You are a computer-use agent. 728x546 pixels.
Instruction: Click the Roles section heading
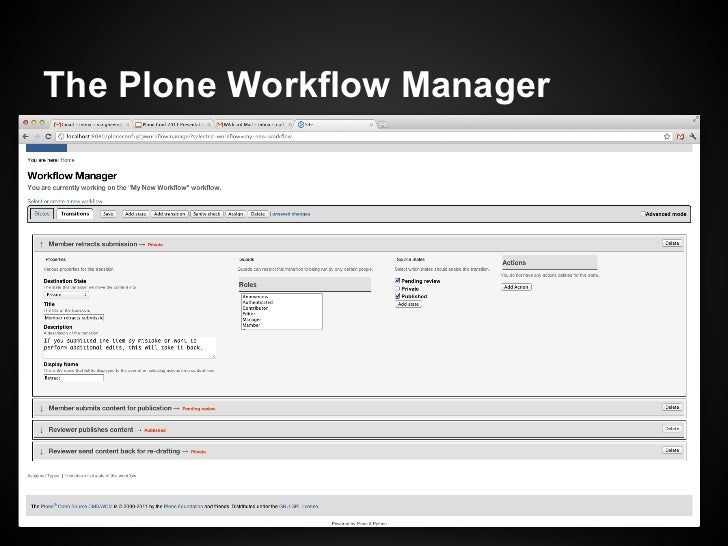click(x=247, y=285)
